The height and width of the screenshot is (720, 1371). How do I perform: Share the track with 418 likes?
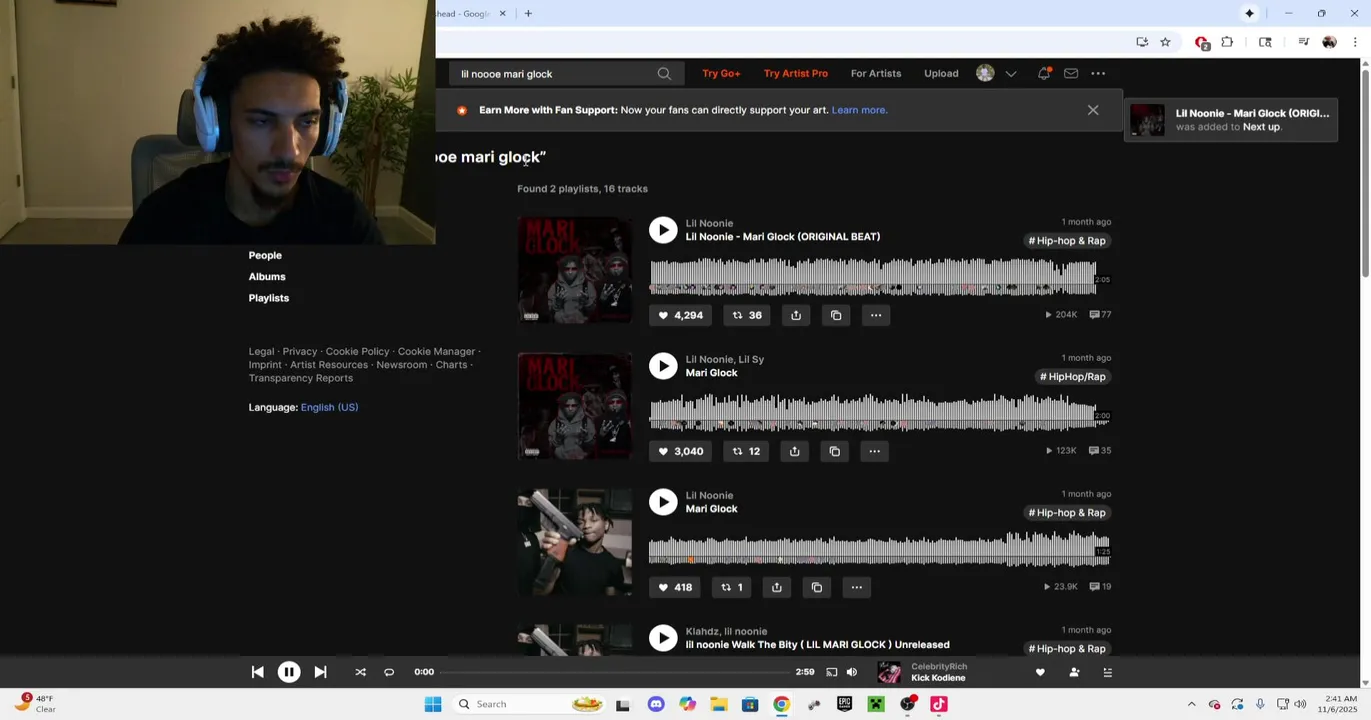pos(777,587)
